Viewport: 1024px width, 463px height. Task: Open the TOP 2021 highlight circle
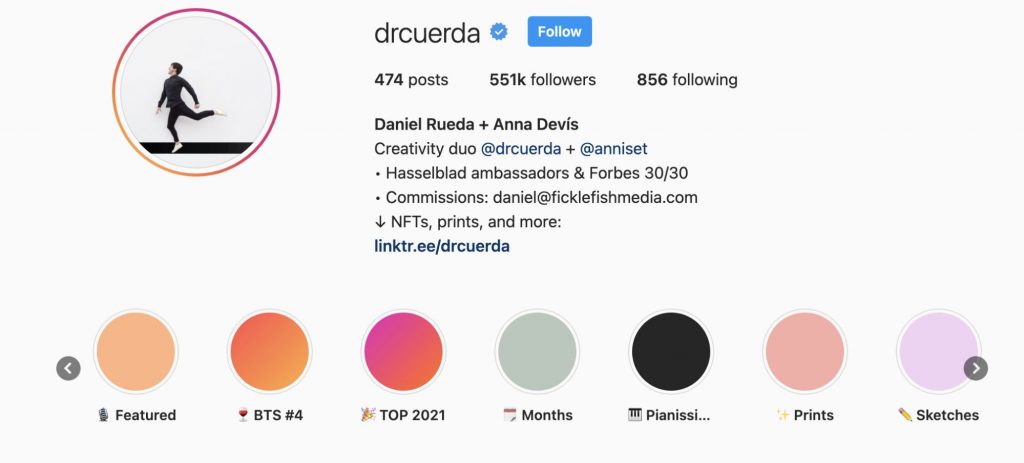[402, 352]
